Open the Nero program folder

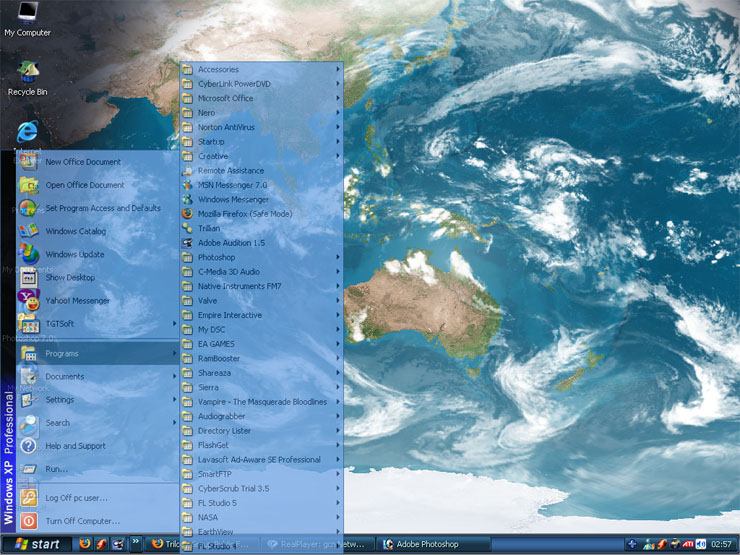pos(261,113)
